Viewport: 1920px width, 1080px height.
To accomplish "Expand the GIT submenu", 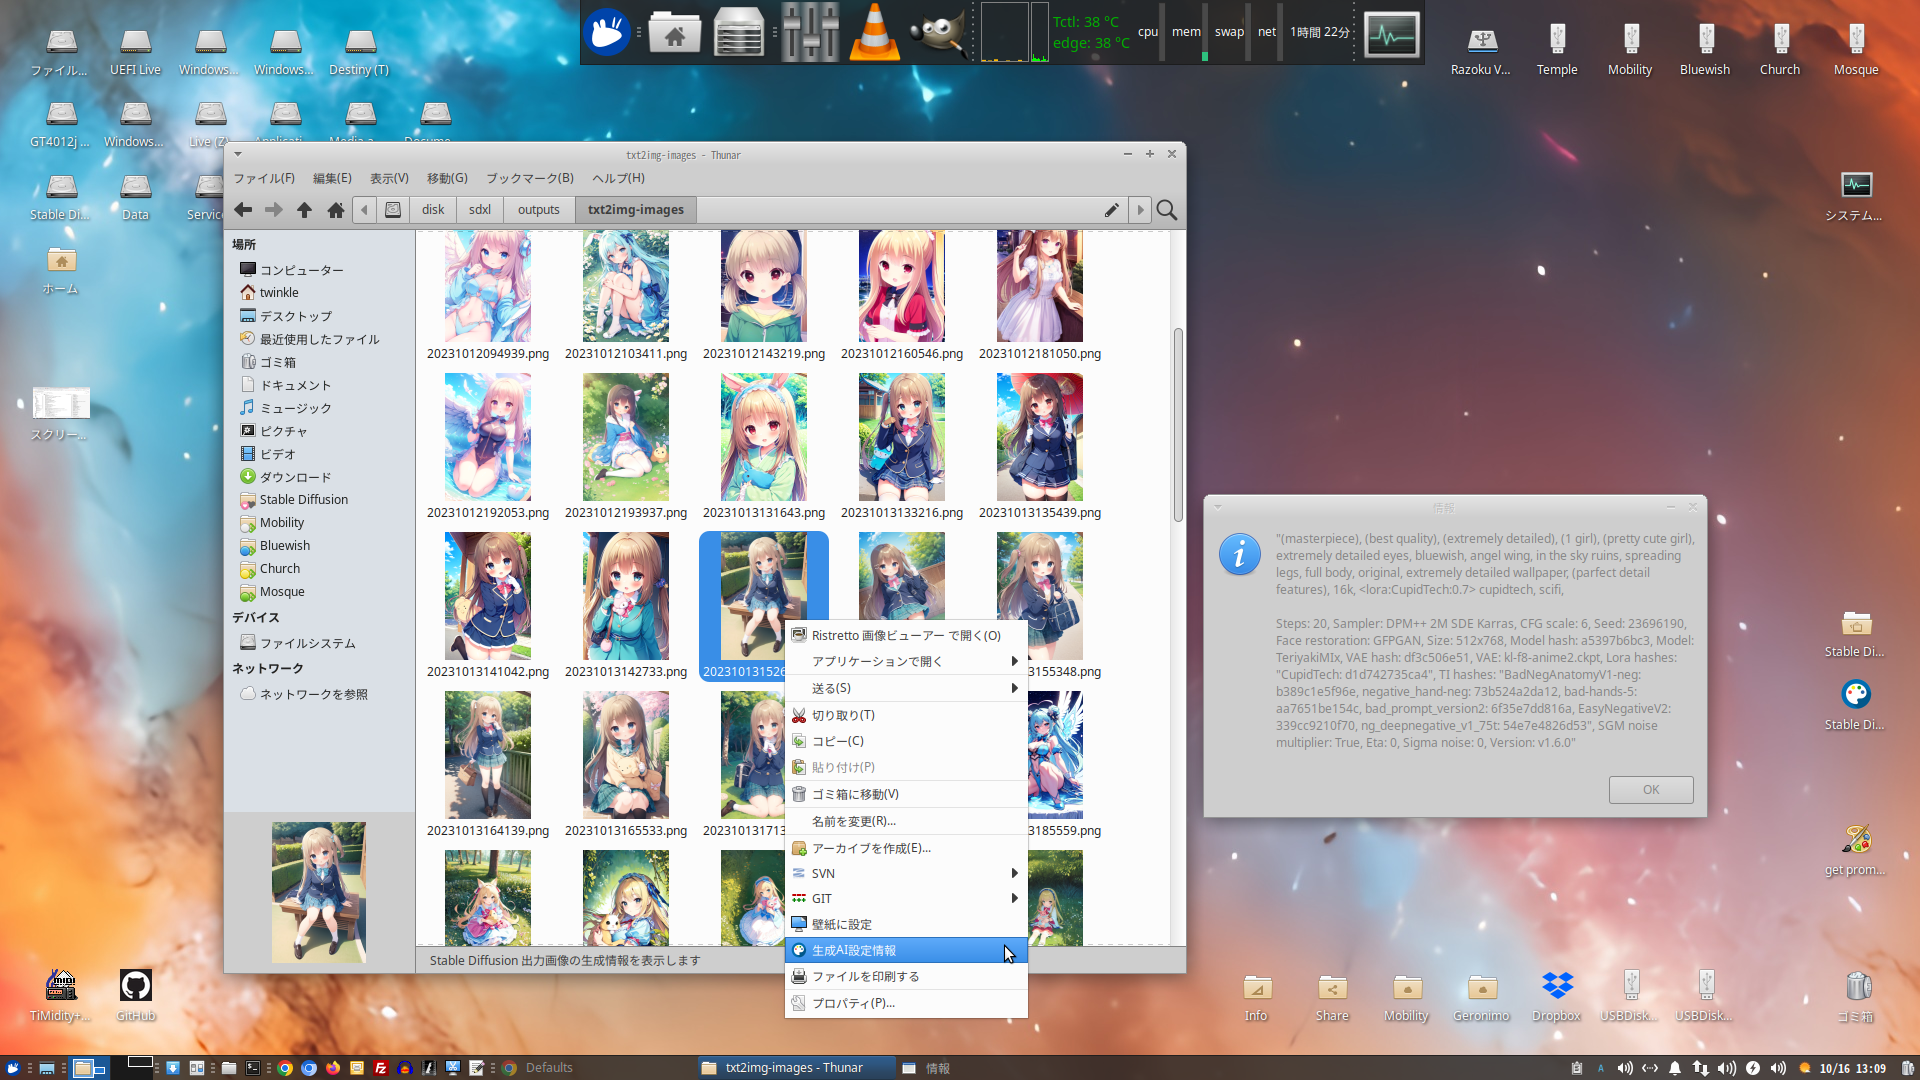I will (x=906, y=899).
